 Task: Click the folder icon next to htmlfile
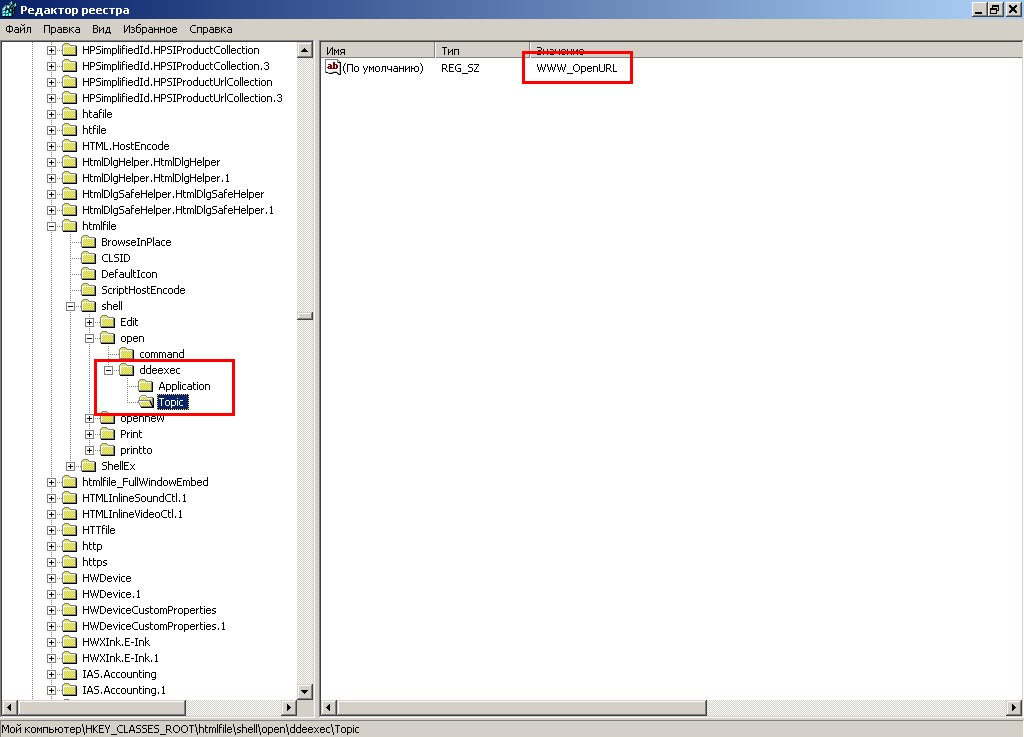tap(69, 226)
